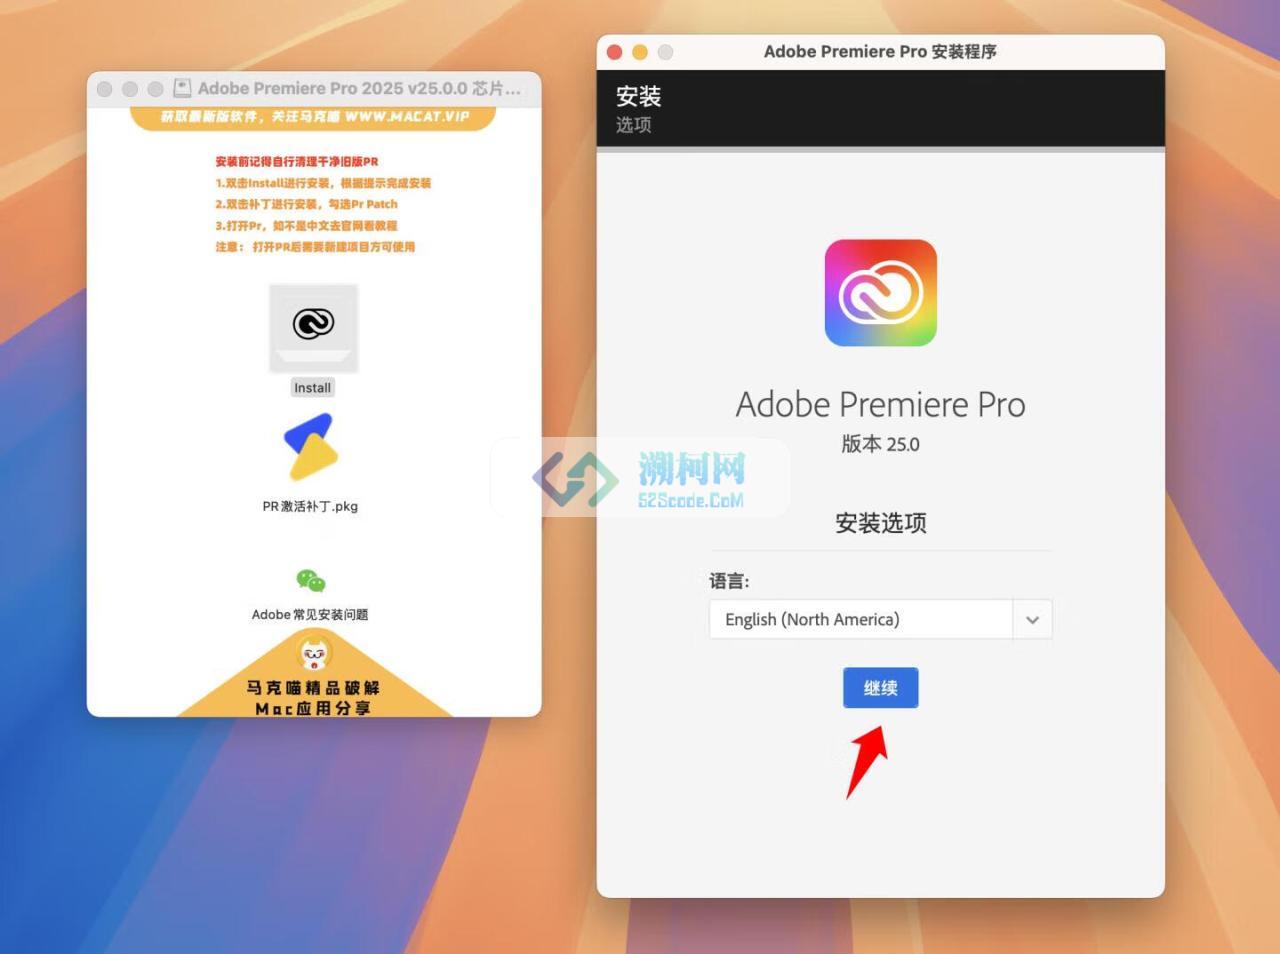Select the Adobe 常见安装问题 label
The width and height of the screenshot is (1280, 954).
click(310, 614)
